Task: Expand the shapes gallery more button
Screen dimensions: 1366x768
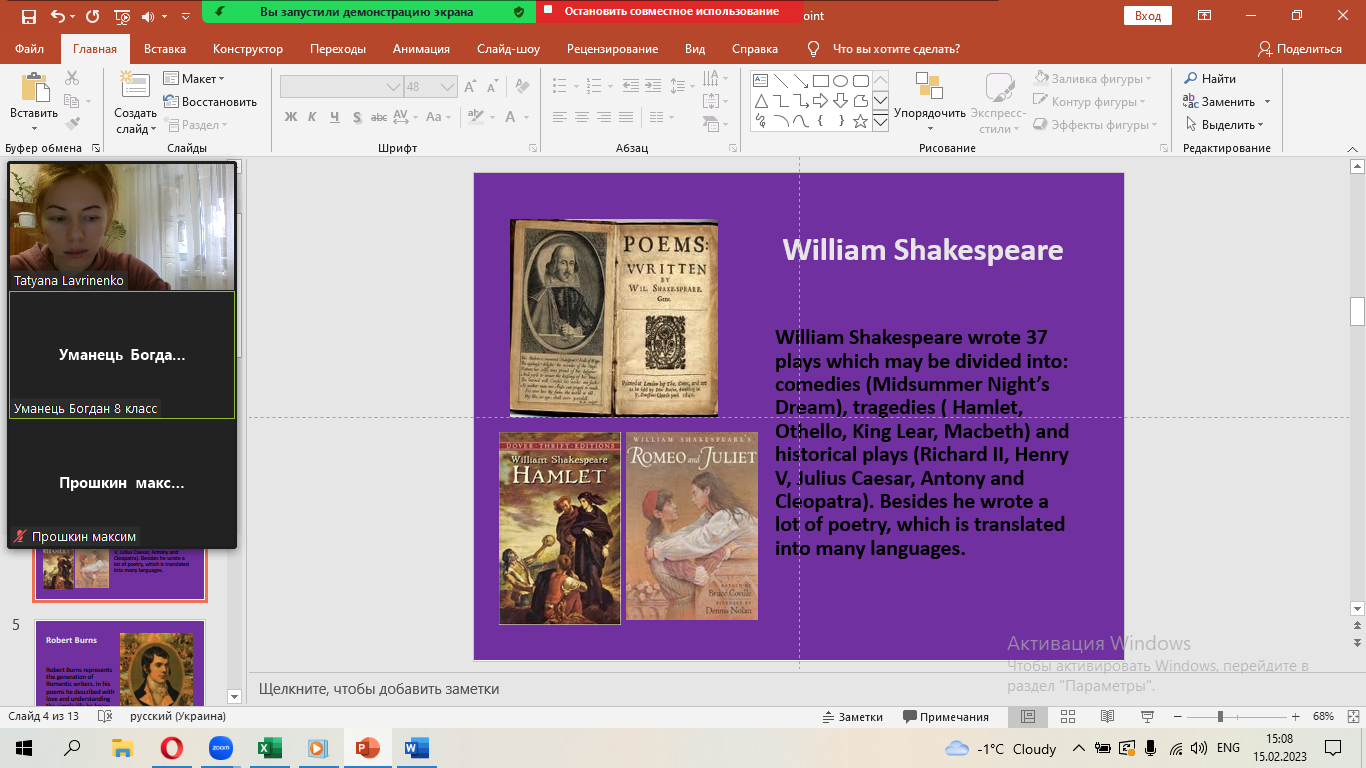Action: click(880, 122)
